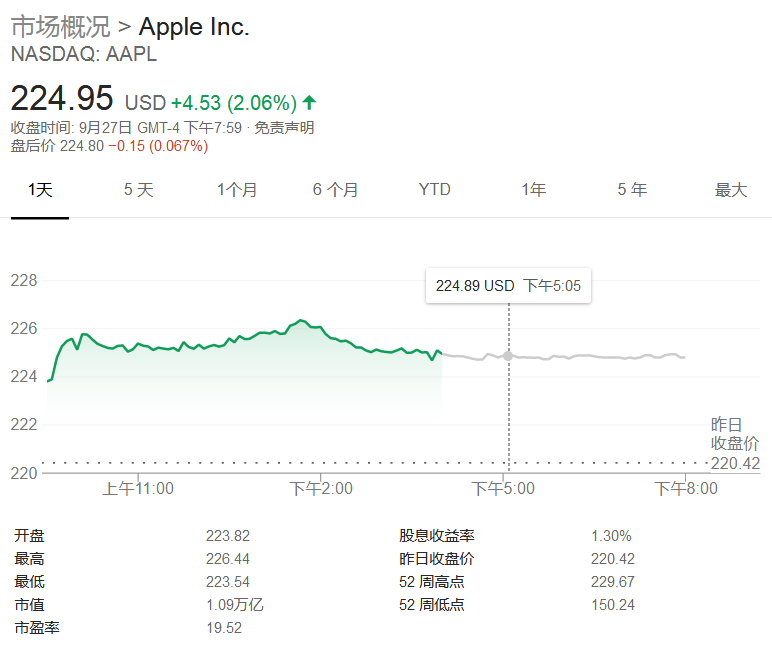Click the gray after-hours price line
772x647 pixels.
(600, 356)
